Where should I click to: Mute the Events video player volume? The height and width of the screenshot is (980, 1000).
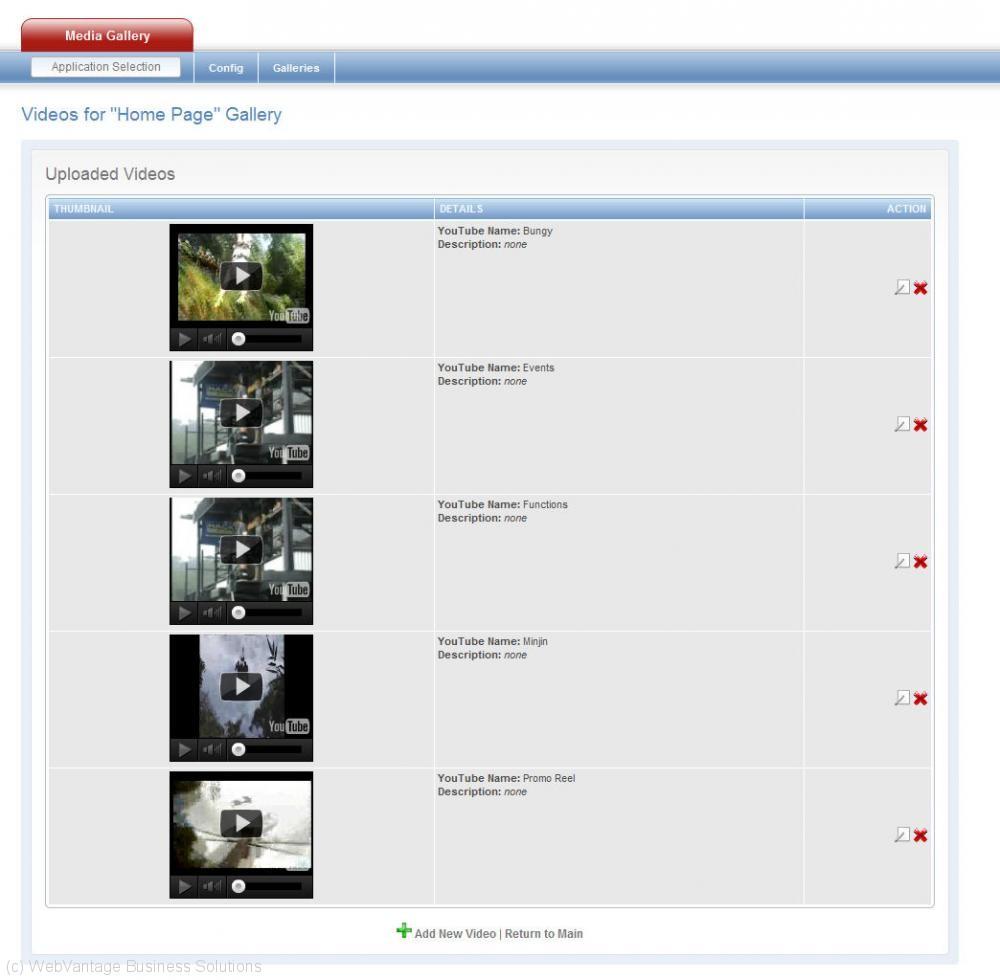(212, 476)
